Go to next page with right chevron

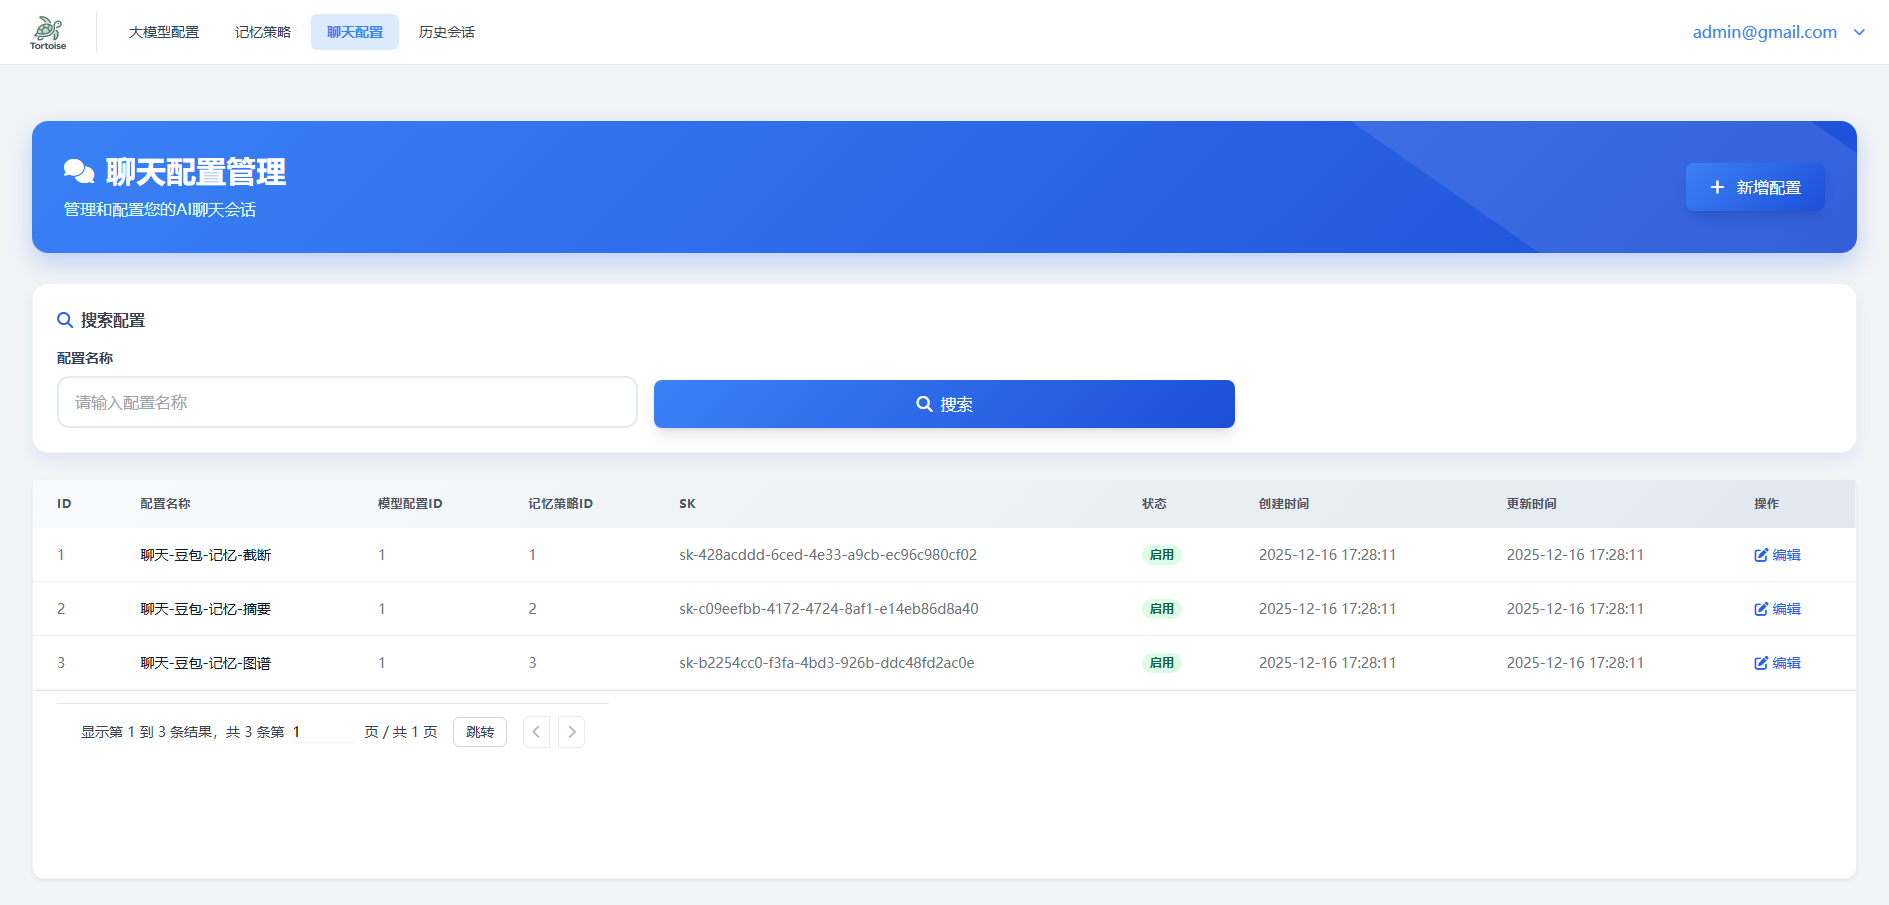pyautogui.click(x=571, y=732)
